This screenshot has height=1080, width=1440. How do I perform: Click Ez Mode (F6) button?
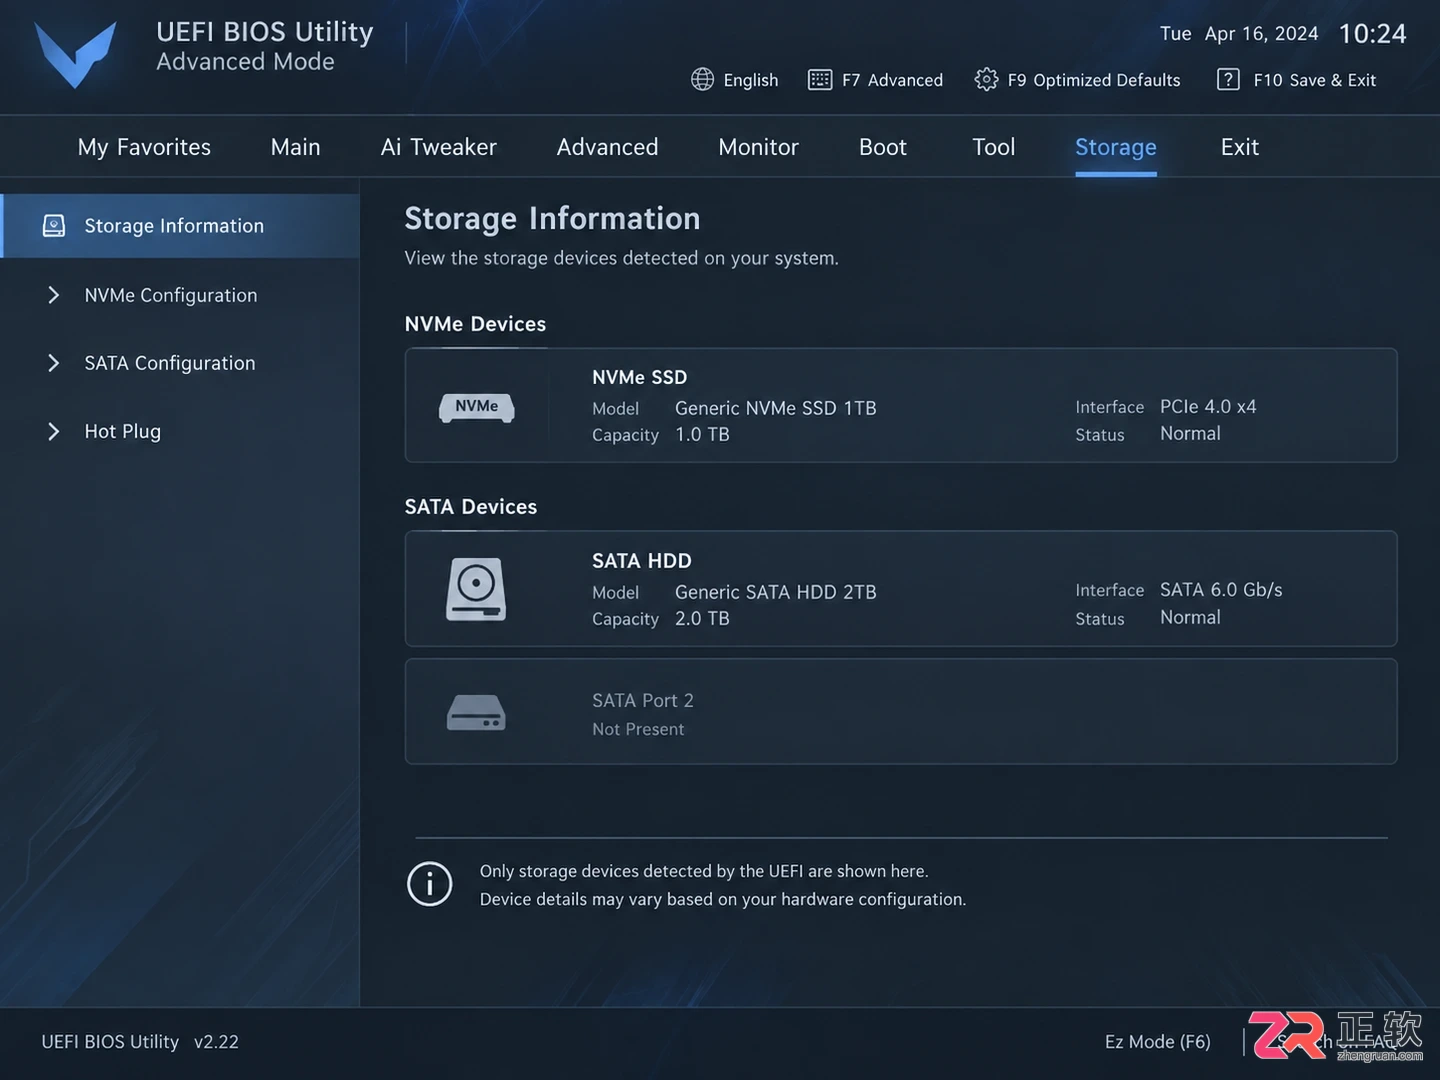1157,1042
